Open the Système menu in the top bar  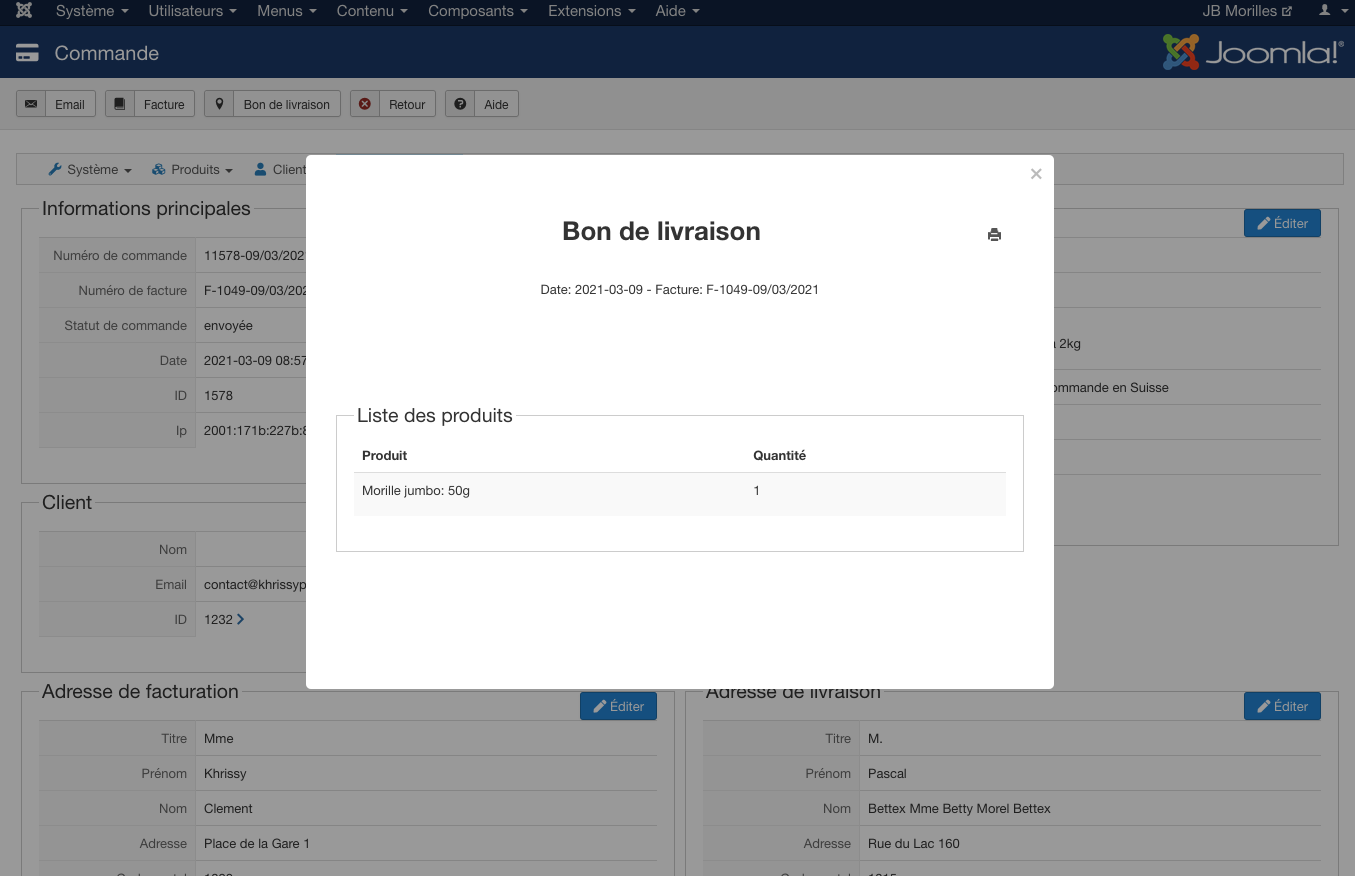click(92, 11)
